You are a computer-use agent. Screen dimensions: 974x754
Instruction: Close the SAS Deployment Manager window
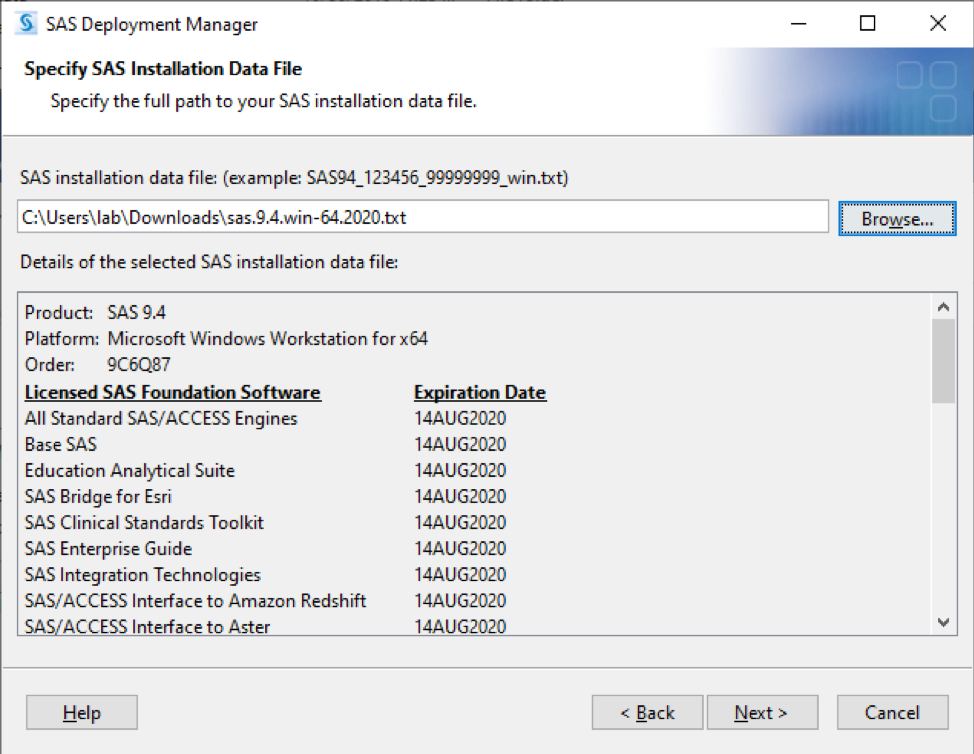(x=938, y=24)
